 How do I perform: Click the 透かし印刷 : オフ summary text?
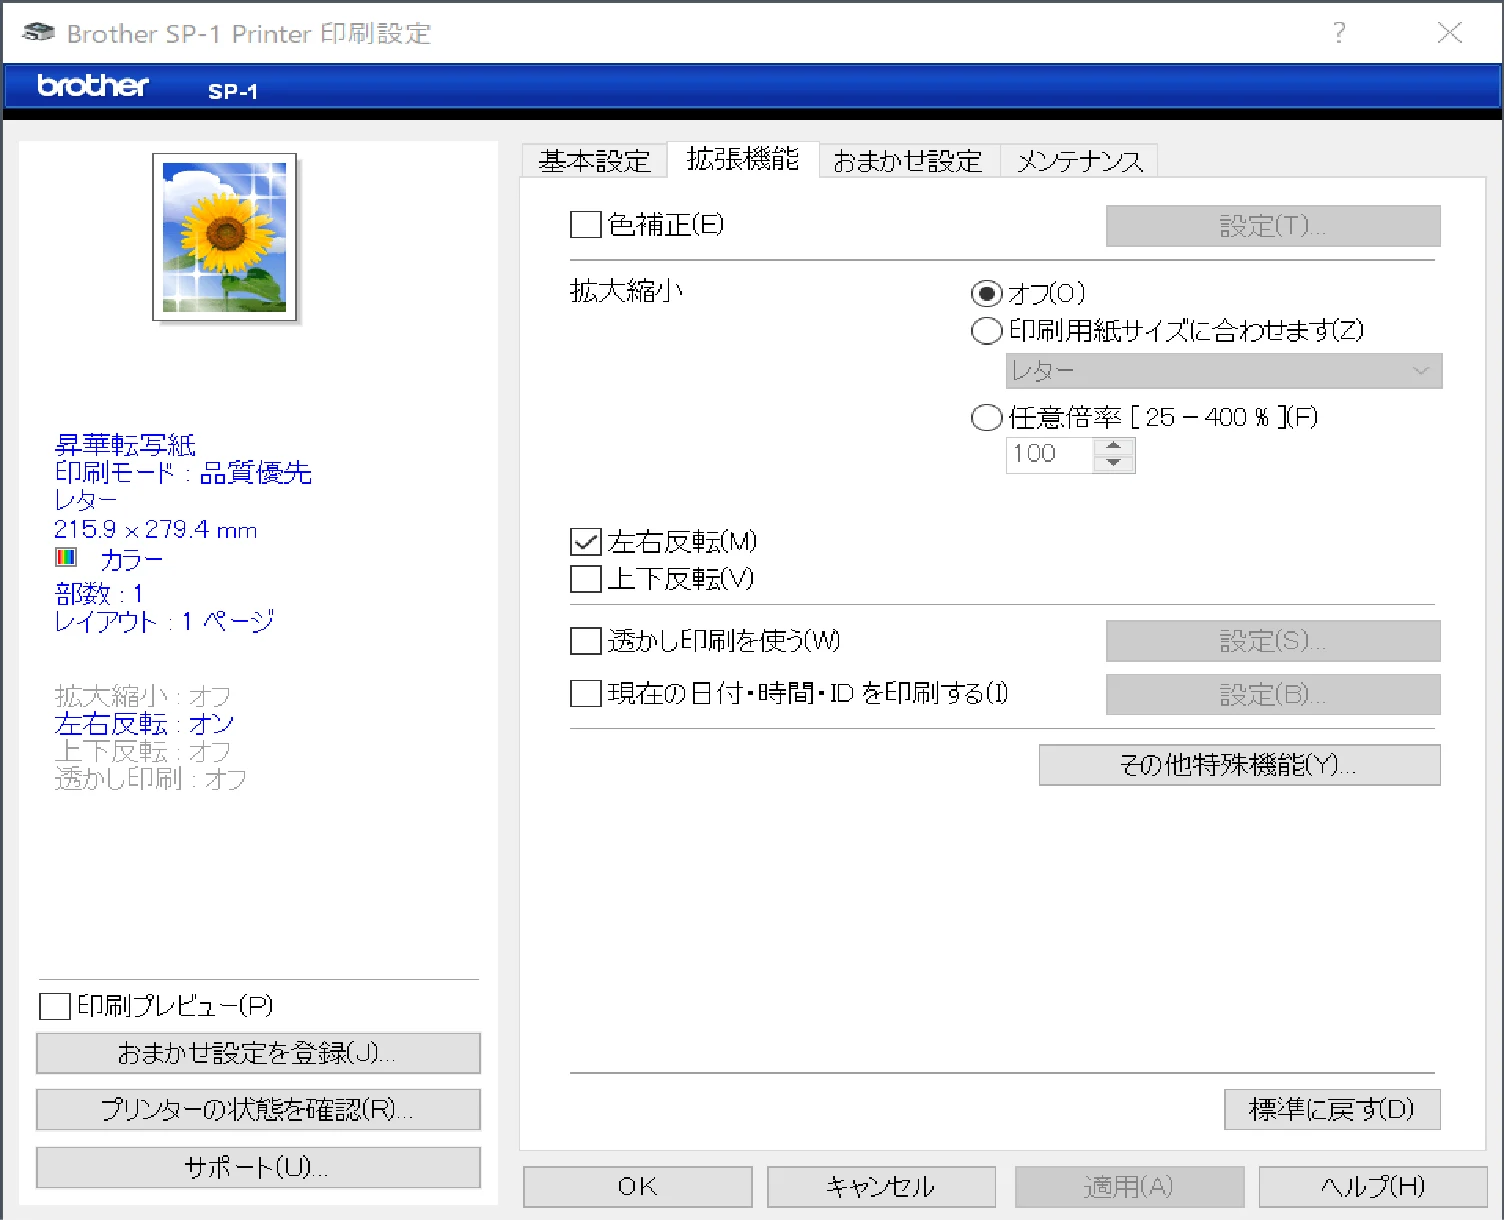pyautogui.click(x=150, y=779)
